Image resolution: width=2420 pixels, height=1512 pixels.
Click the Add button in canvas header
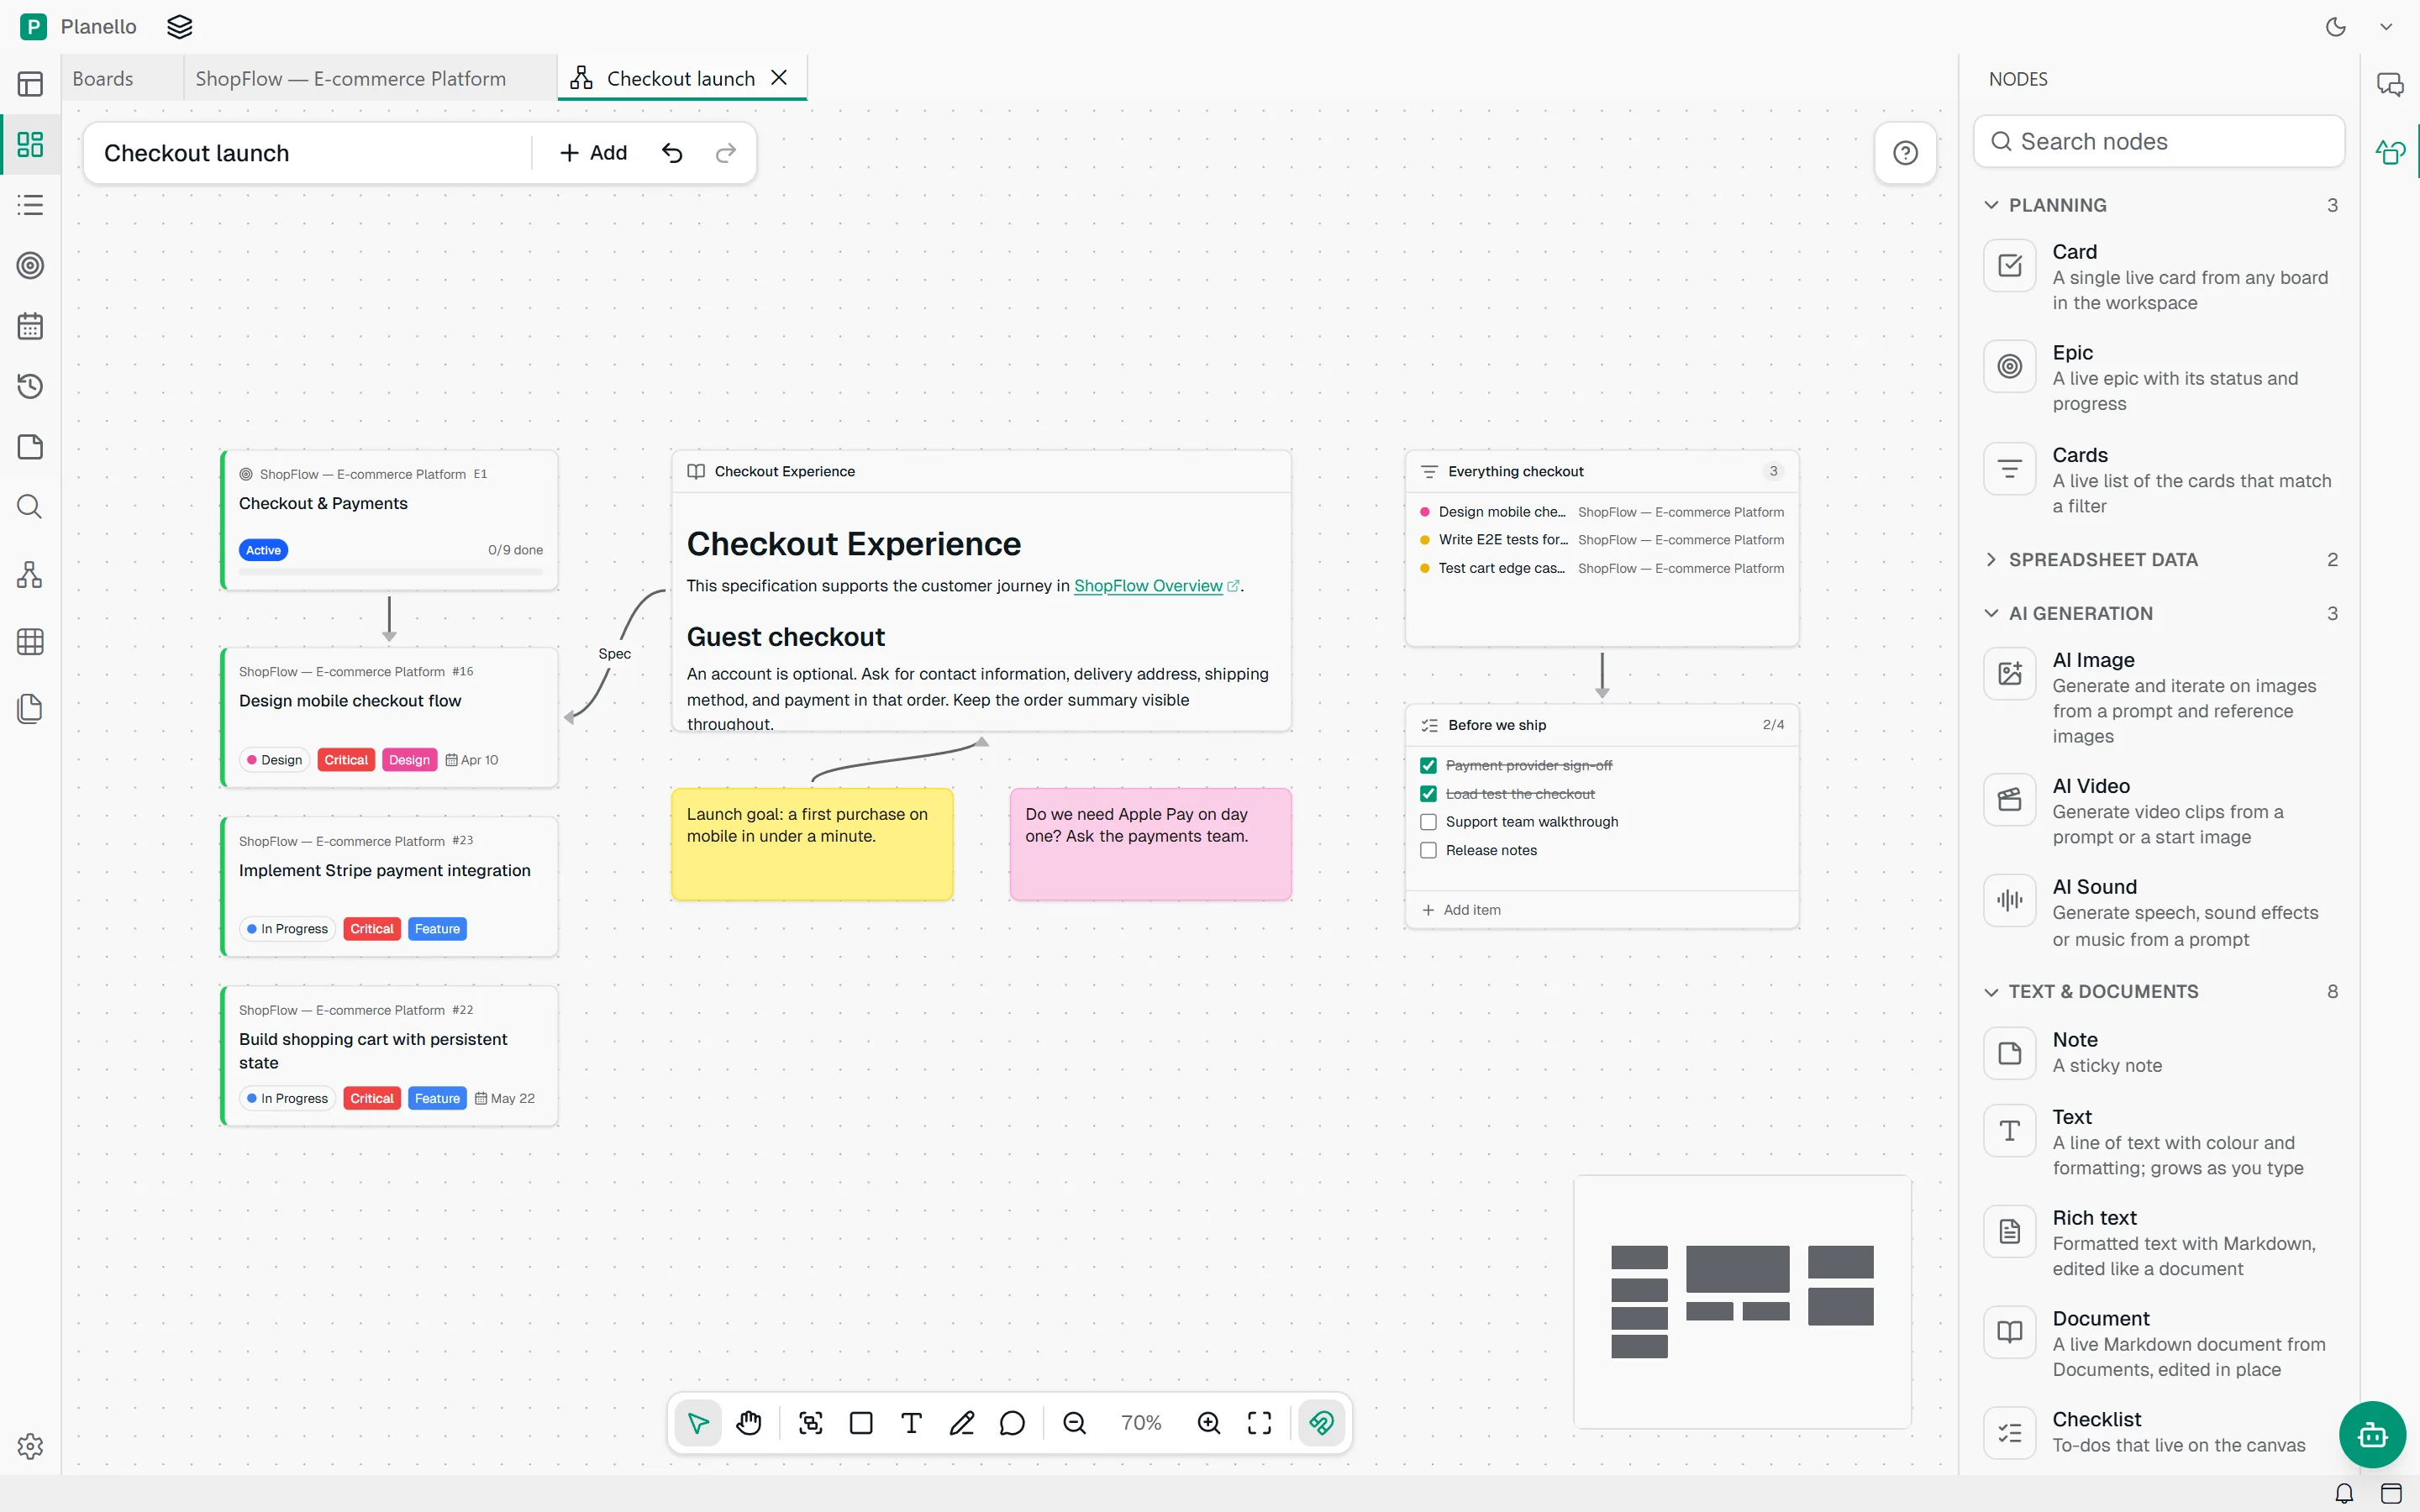click(x=593, y=153)
